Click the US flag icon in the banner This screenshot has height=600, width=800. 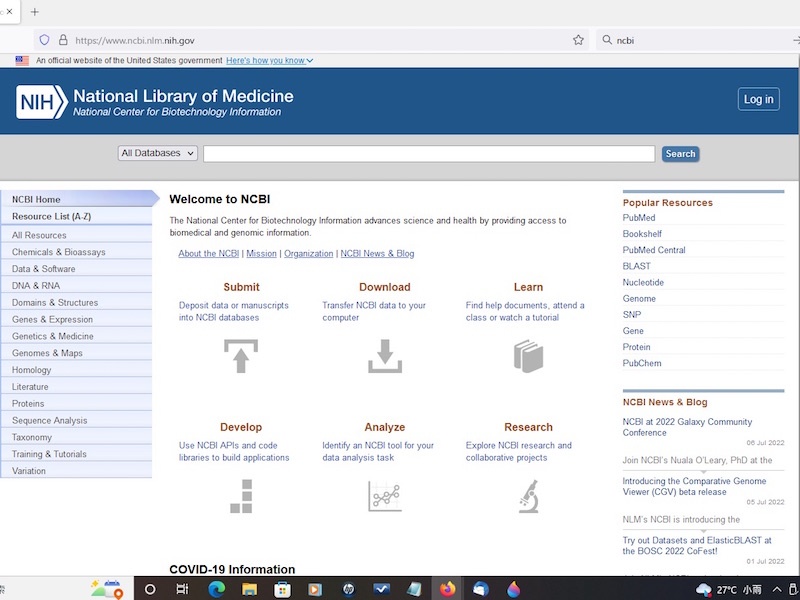tap(22, 61)
